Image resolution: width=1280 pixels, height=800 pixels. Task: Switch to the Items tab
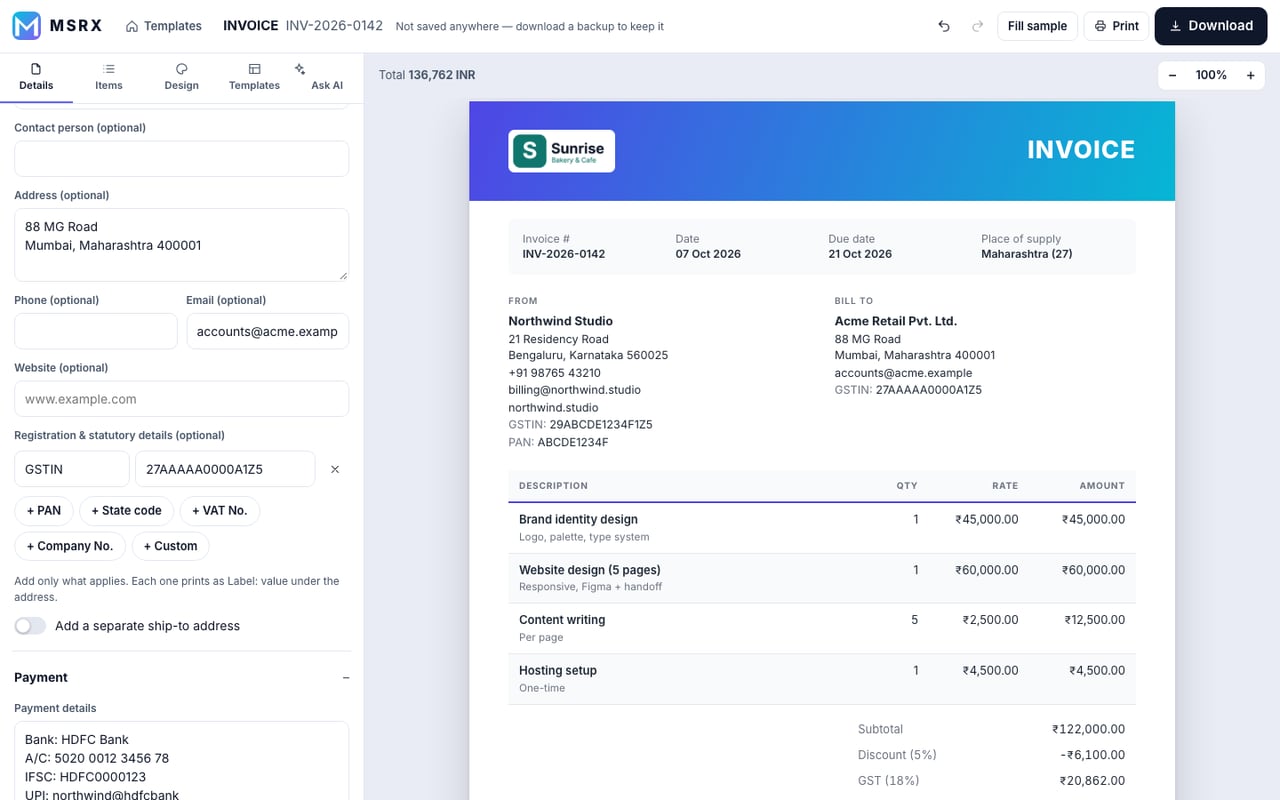tap(109, 77)
